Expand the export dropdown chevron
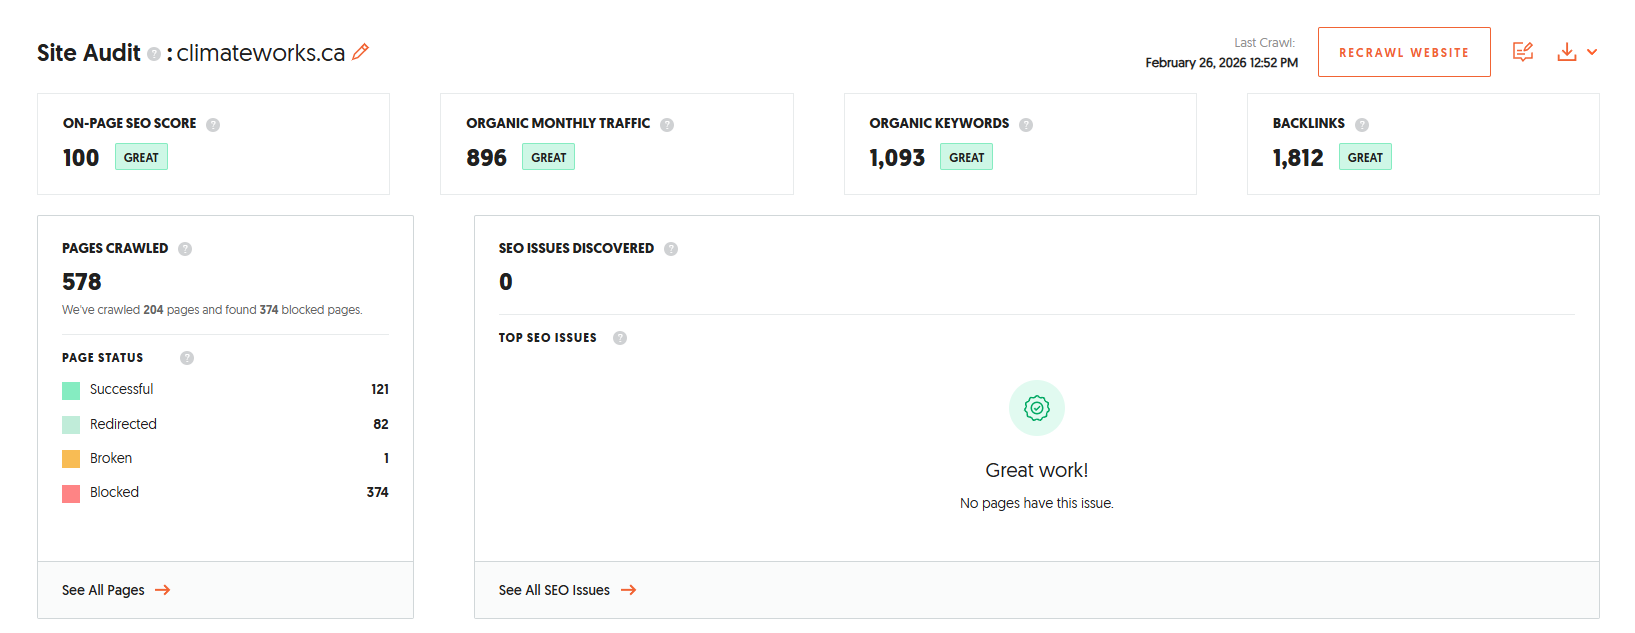The width and height of the screenshot is (1635, 633). pyautogui.click(x=1592, y=52)
